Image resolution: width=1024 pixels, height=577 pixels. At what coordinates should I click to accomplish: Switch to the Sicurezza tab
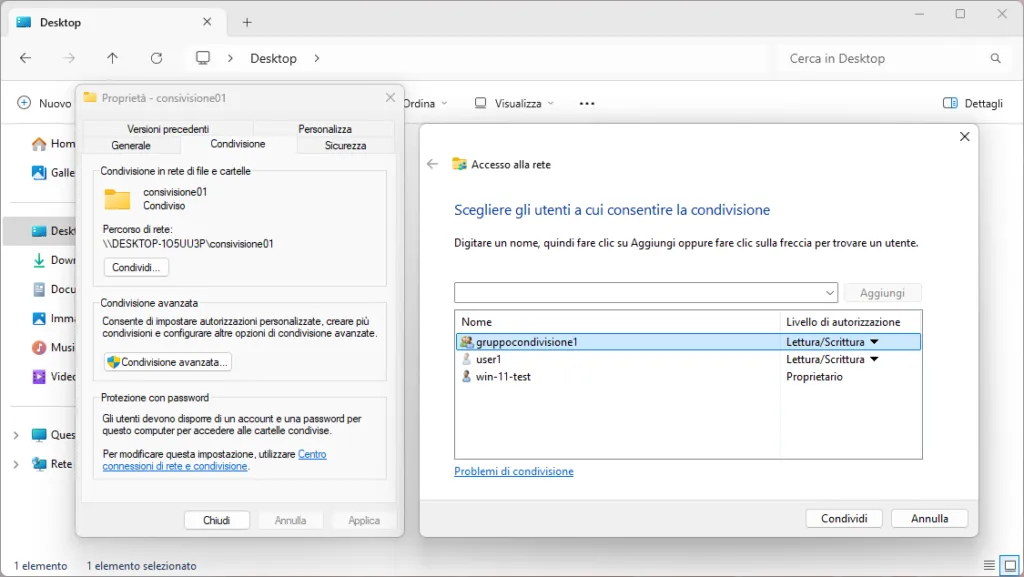tap(345, 145)
